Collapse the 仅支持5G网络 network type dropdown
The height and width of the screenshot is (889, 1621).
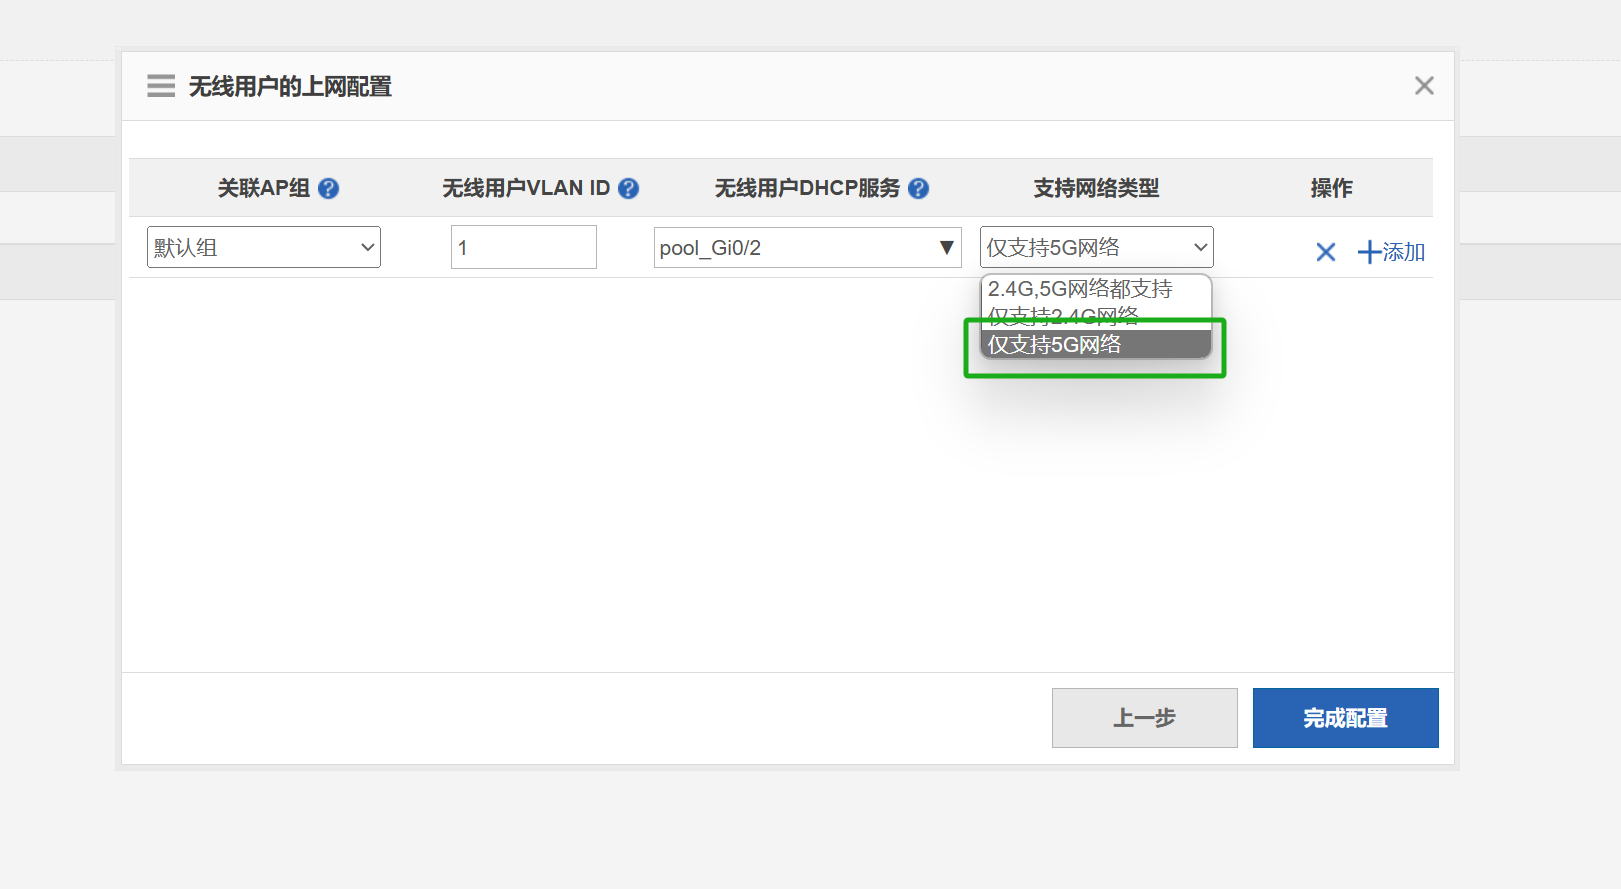pos(1096,247)
